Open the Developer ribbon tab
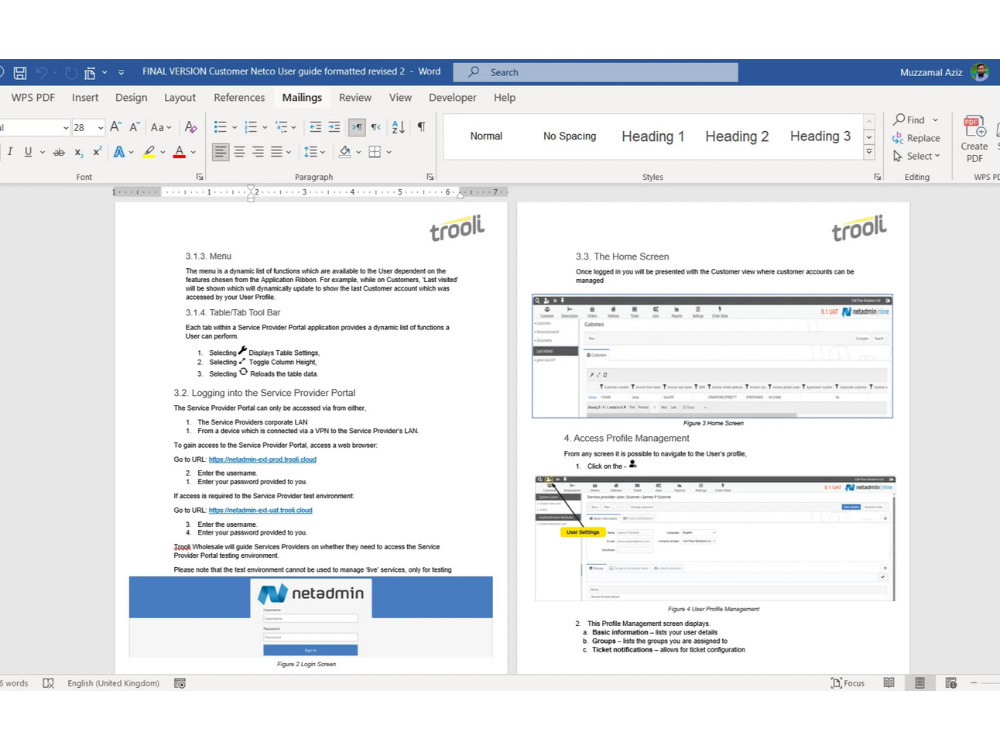Viewport: 1000px width, 750px height. tap(453, 98)
